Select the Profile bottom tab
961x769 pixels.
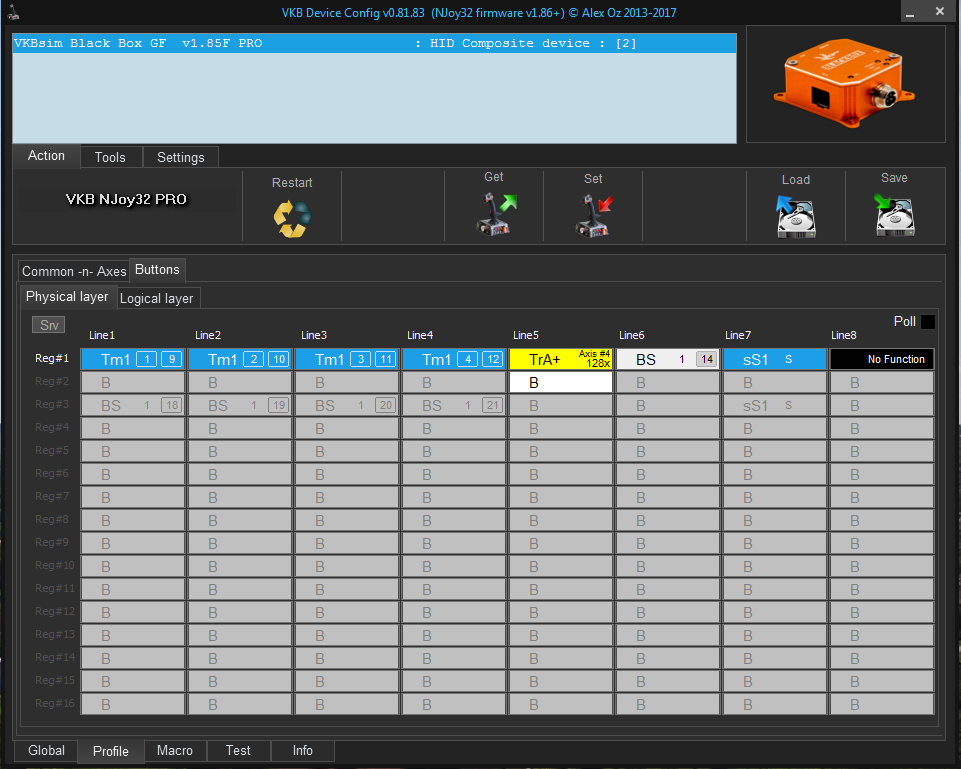coord(111,751)
